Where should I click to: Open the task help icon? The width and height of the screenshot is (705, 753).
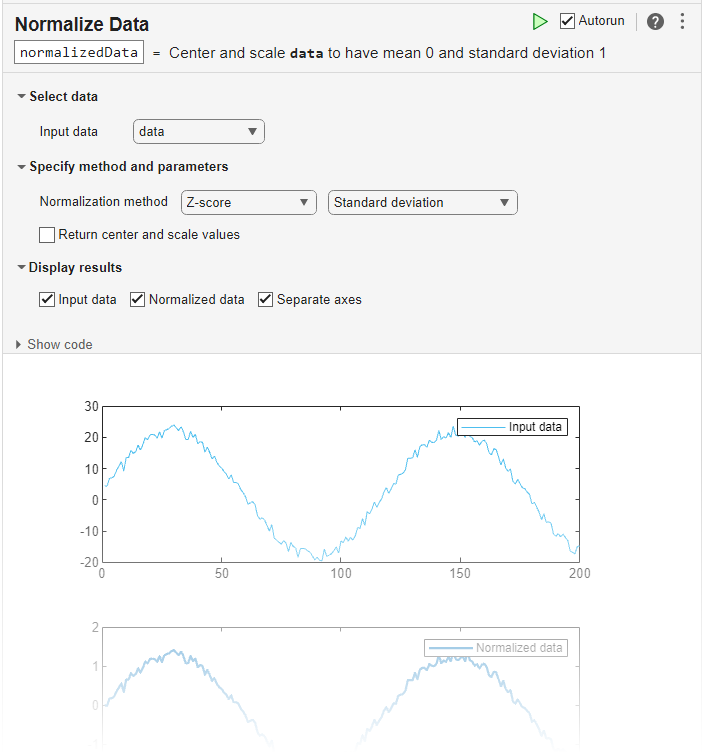point(655,21)
